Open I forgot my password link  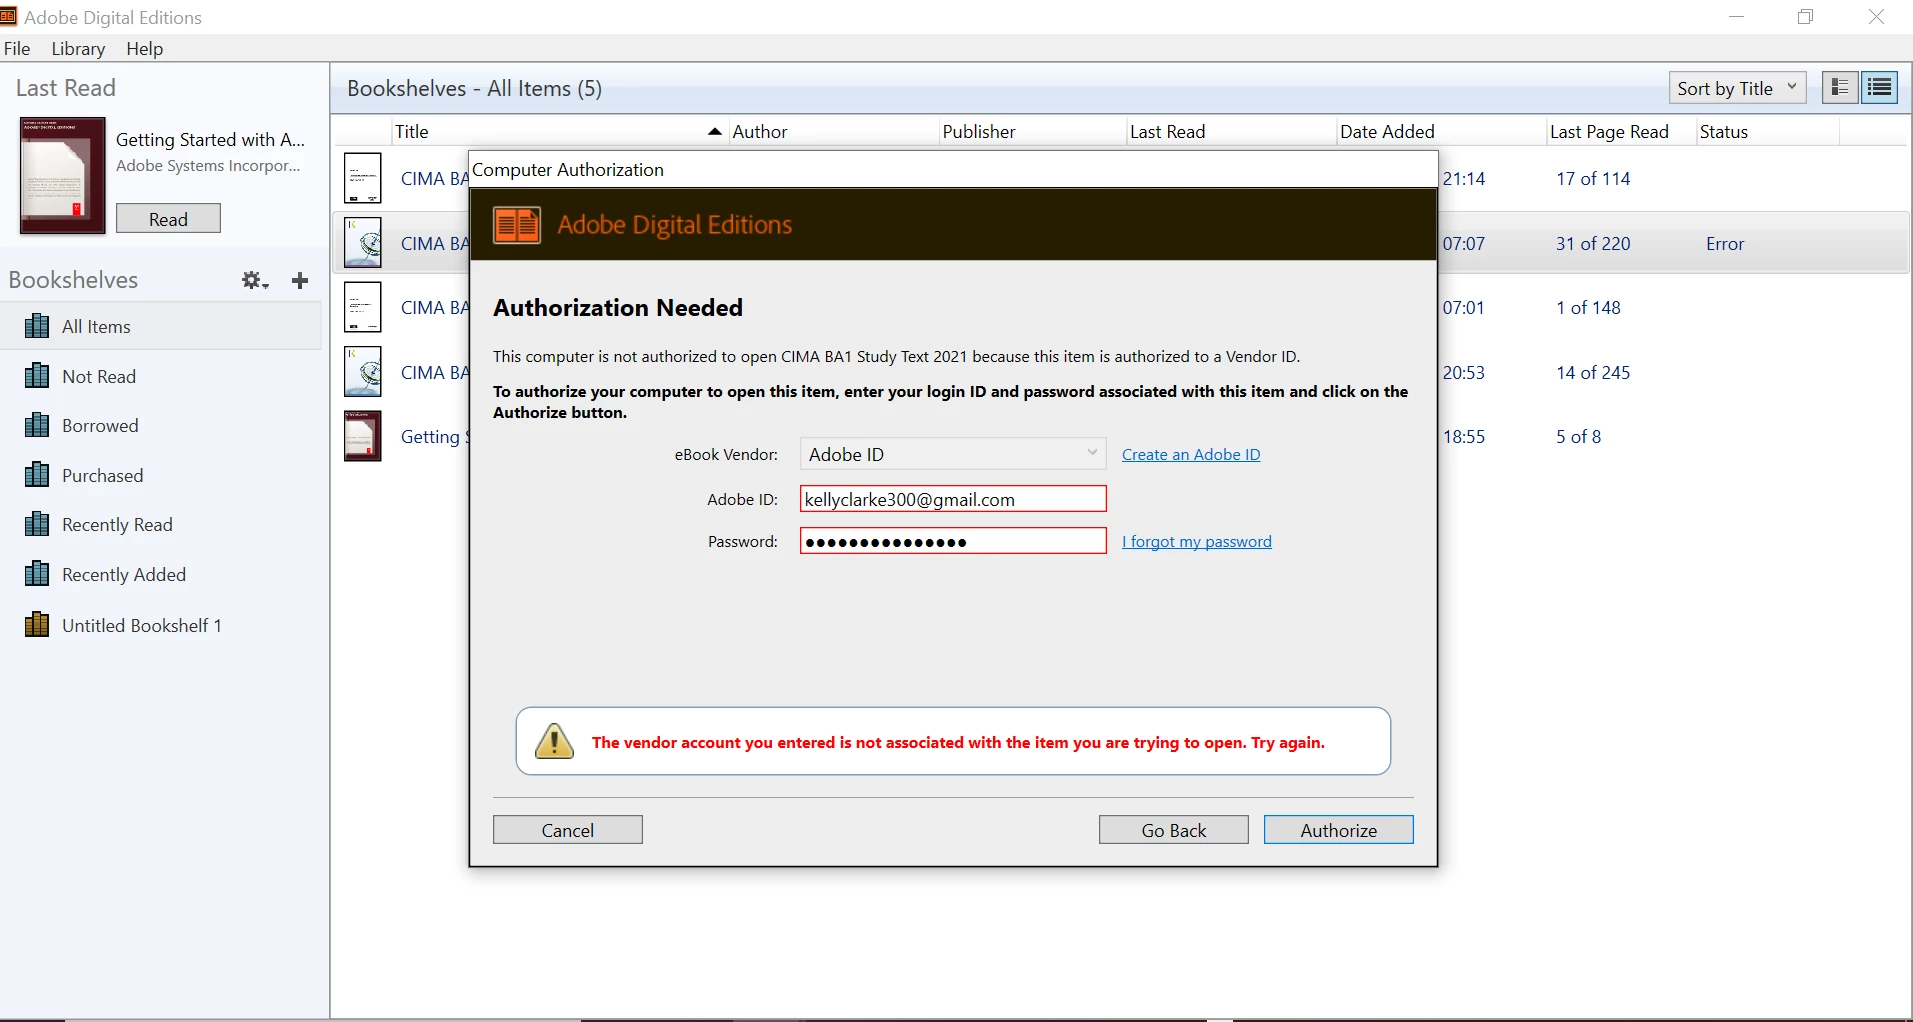coord(1197,541)
